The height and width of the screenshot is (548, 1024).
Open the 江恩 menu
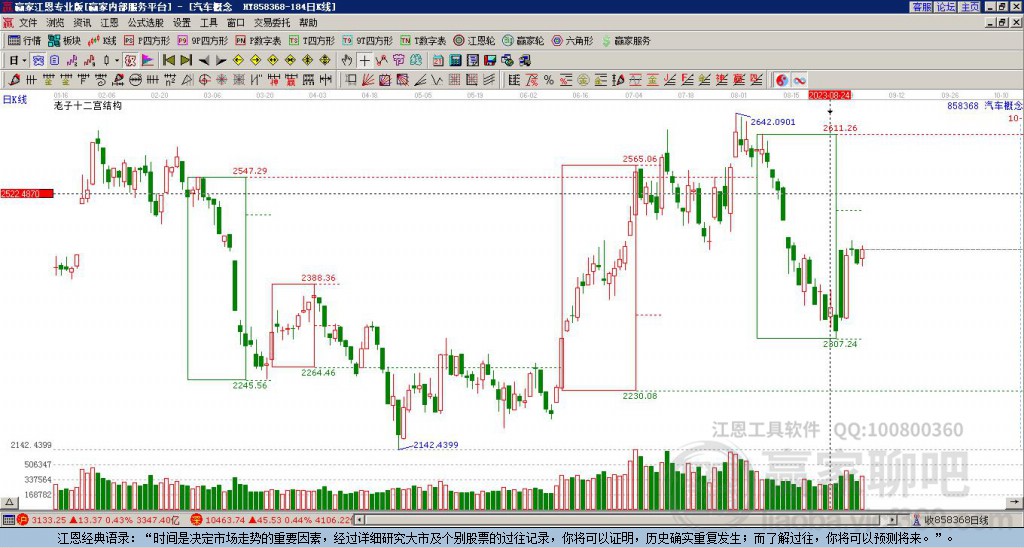pos(110,23)
